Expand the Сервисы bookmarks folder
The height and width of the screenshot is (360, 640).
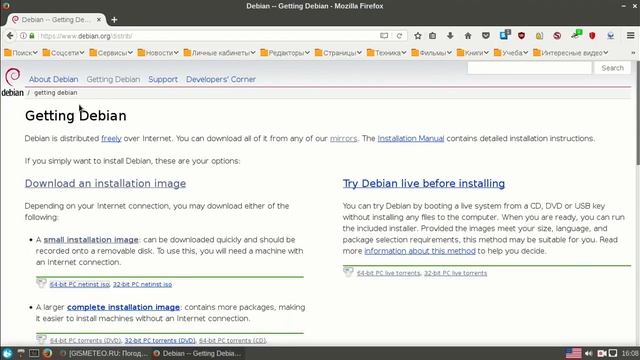[x=111, y=53]
